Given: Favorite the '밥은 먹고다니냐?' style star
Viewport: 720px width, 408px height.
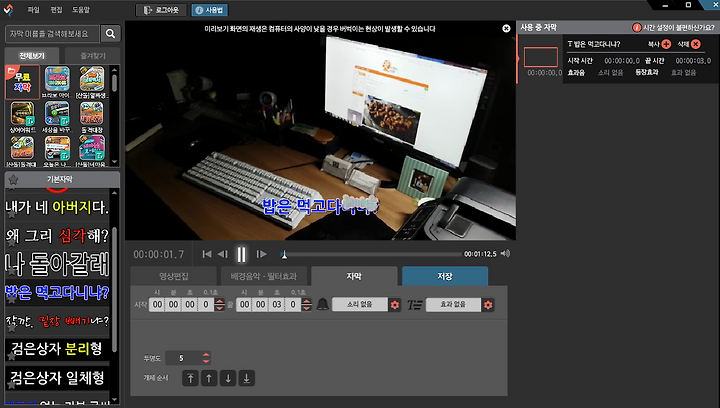Looking at the screenshot, I should (x=11, y=300).
